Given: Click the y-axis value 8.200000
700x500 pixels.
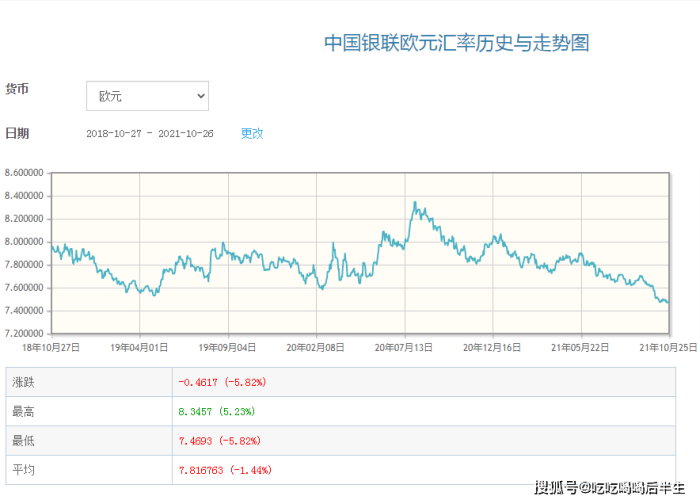Looking at the screenshot, I should coord(24,219).
